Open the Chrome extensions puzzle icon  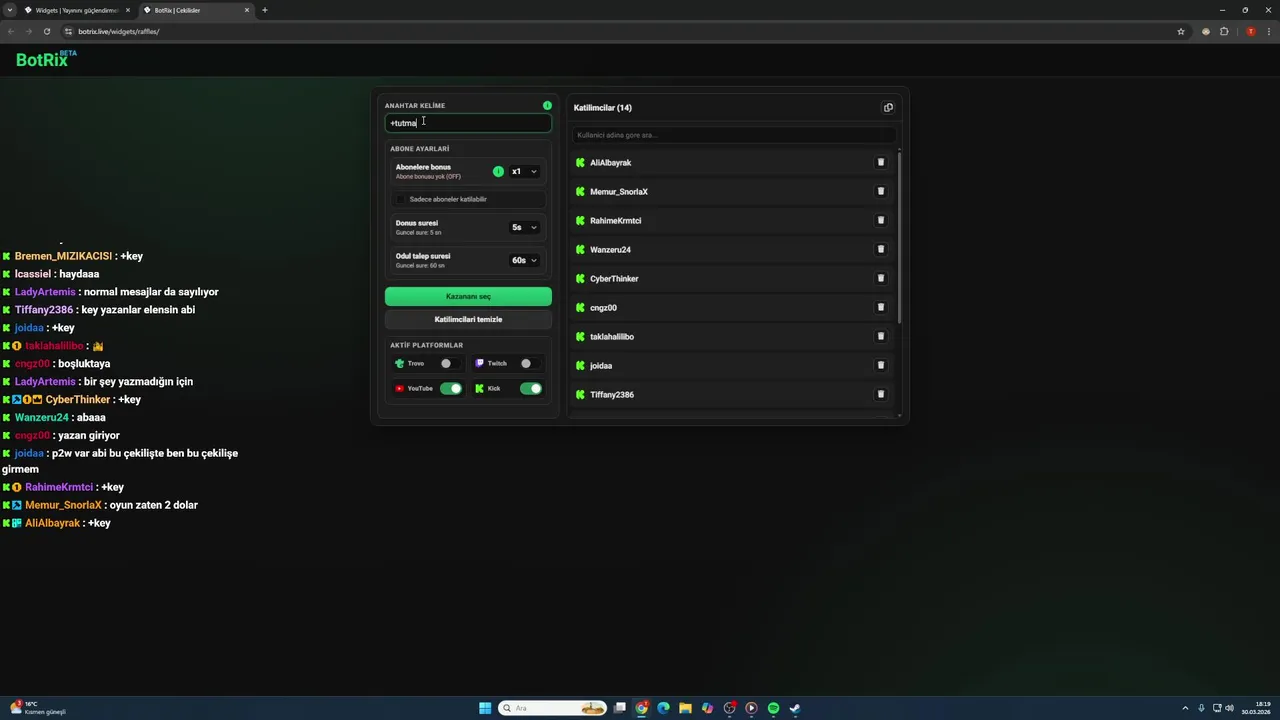pos(1224,31)
